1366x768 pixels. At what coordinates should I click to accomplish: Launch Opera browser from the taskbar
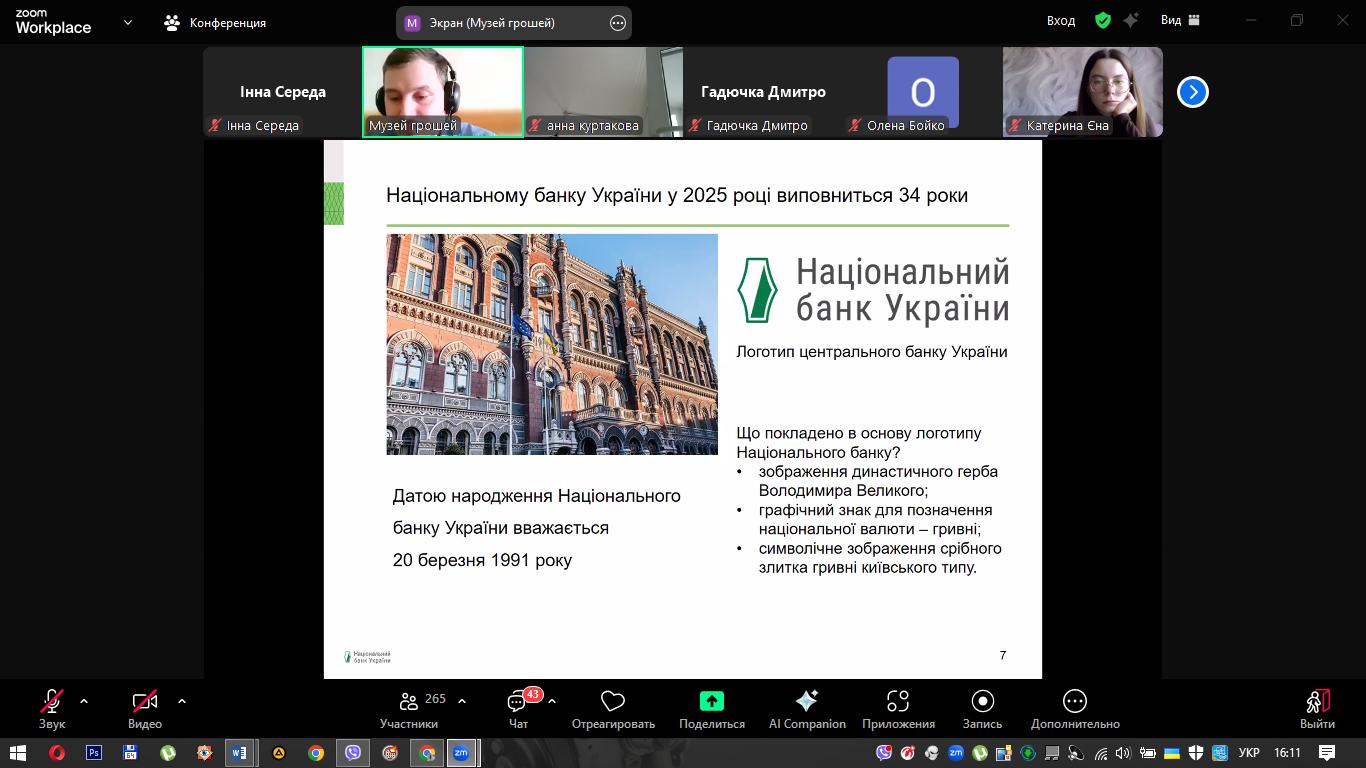[x=57, y=753]
